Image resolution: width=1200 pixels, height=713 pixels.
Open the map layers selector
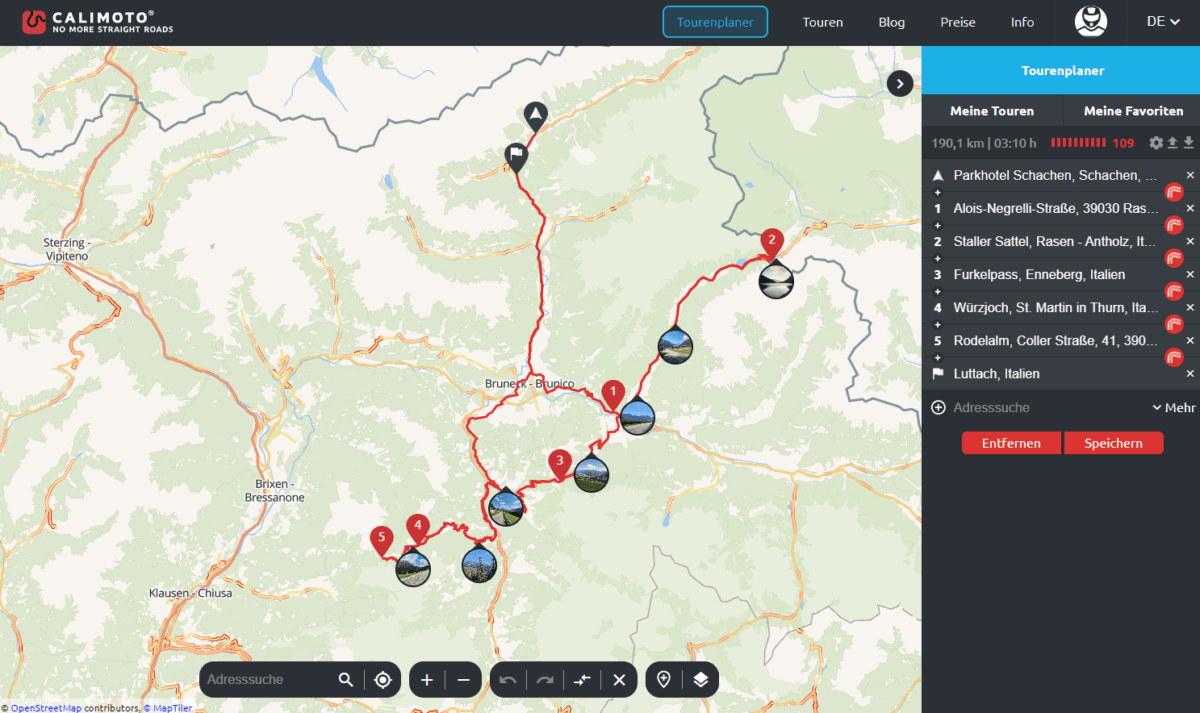click(699, 679)
